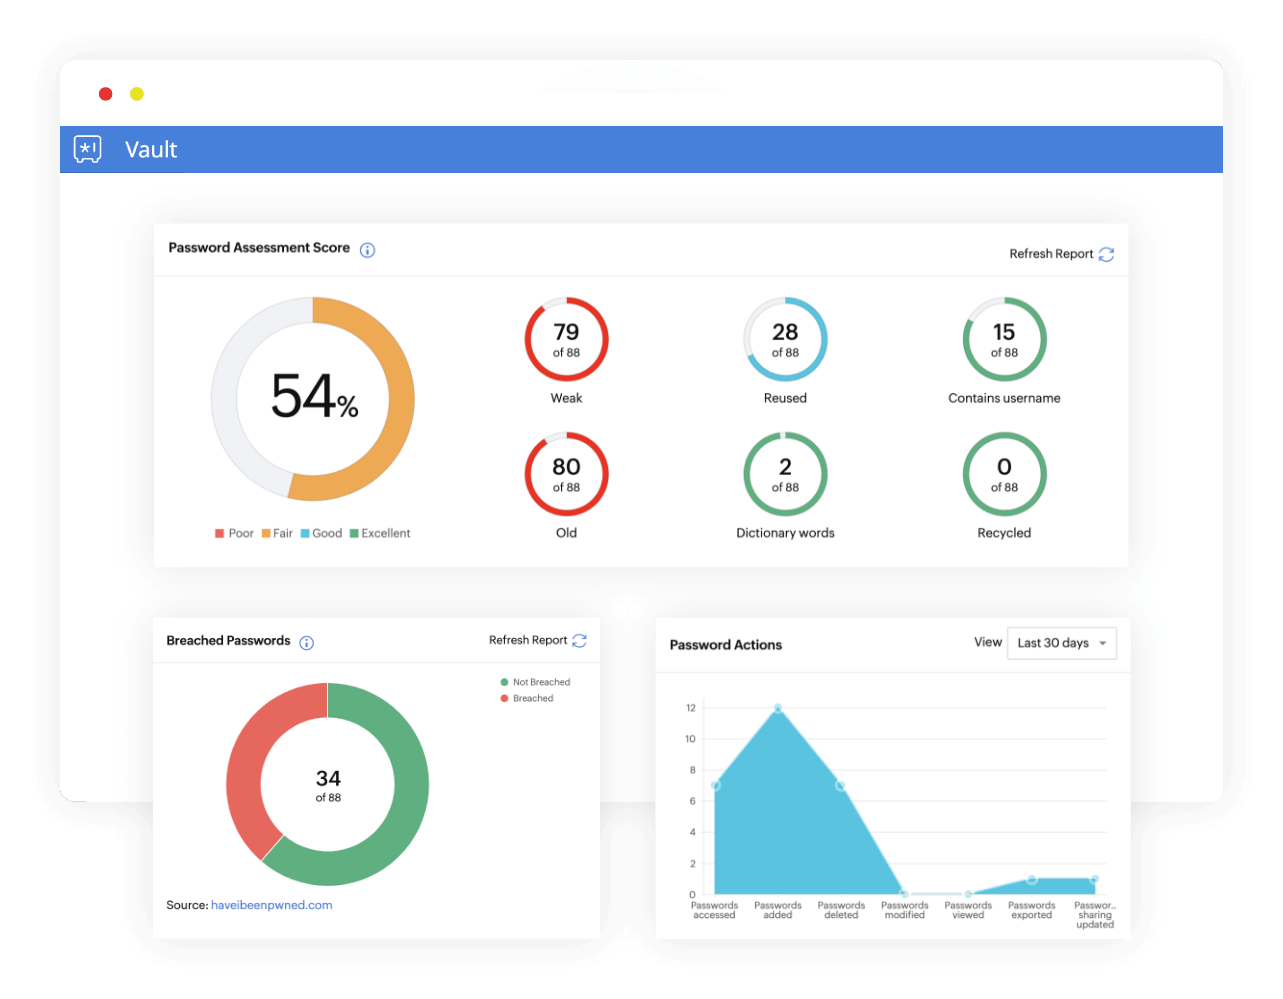The height and width of the screenshot is (999, 1283).
Task: Open the Last 30 days dropdown
Action: pyautogui.click(x=1061, y=643)
